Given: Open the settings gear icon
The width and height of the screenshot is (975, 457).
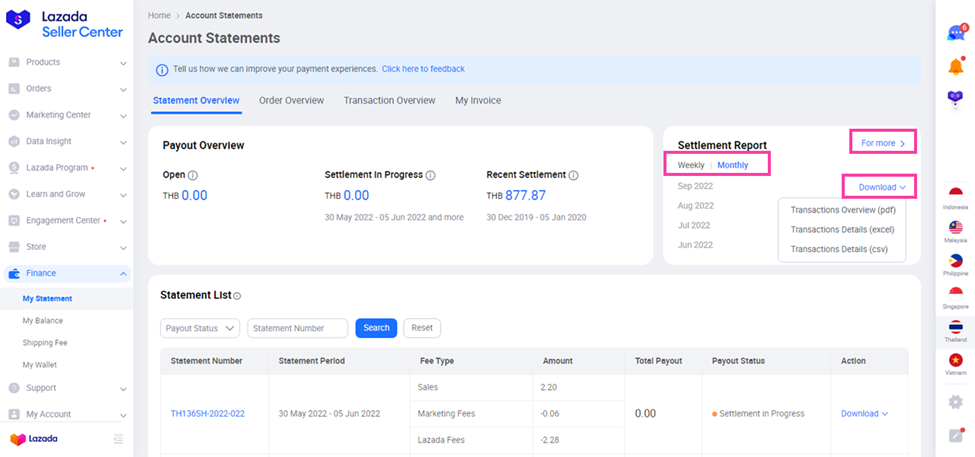Looking at the screenshot, I should tap(956, 402).
